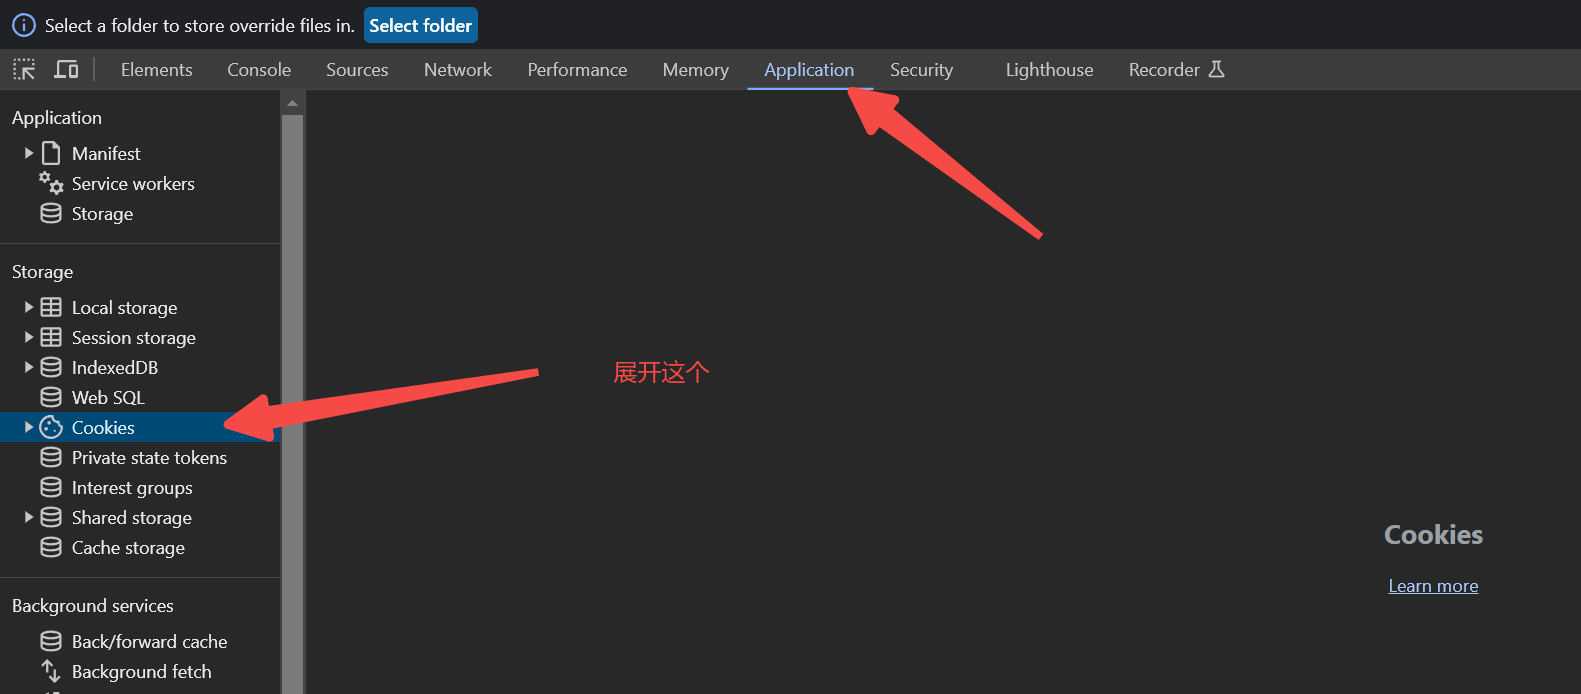This screenshot has width=1581, height=694.
Task: Select the Web SQL entry
Action: click(108, 397)
